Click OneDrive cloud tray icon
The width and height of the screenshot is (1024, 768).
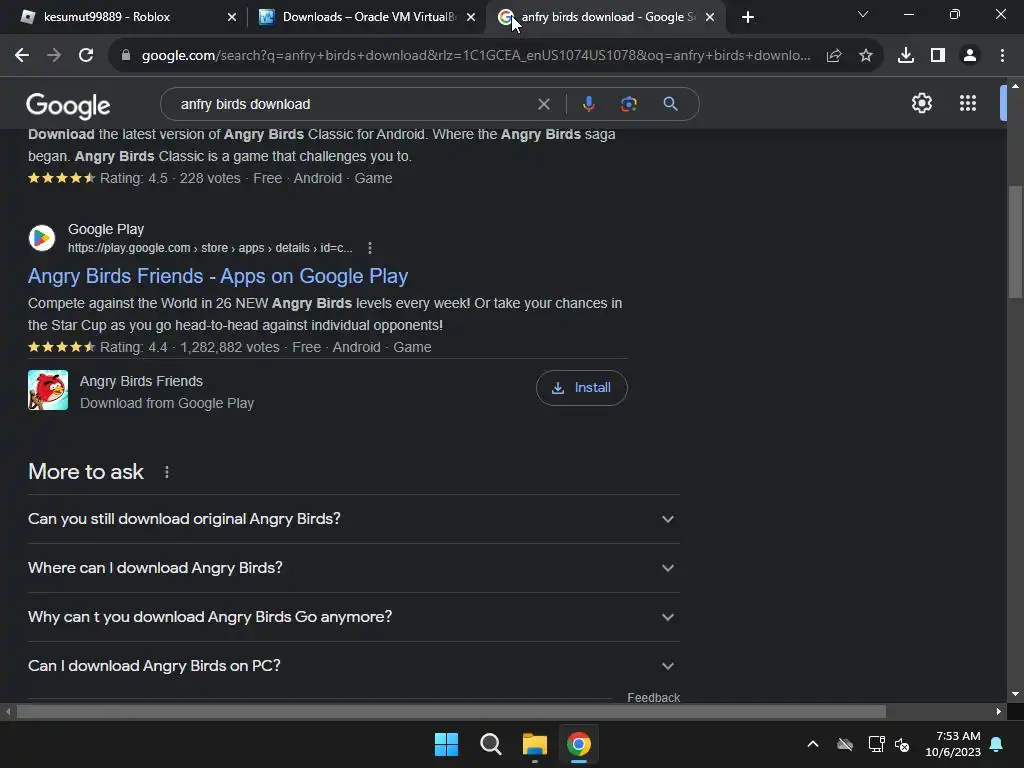click(845, 744)
